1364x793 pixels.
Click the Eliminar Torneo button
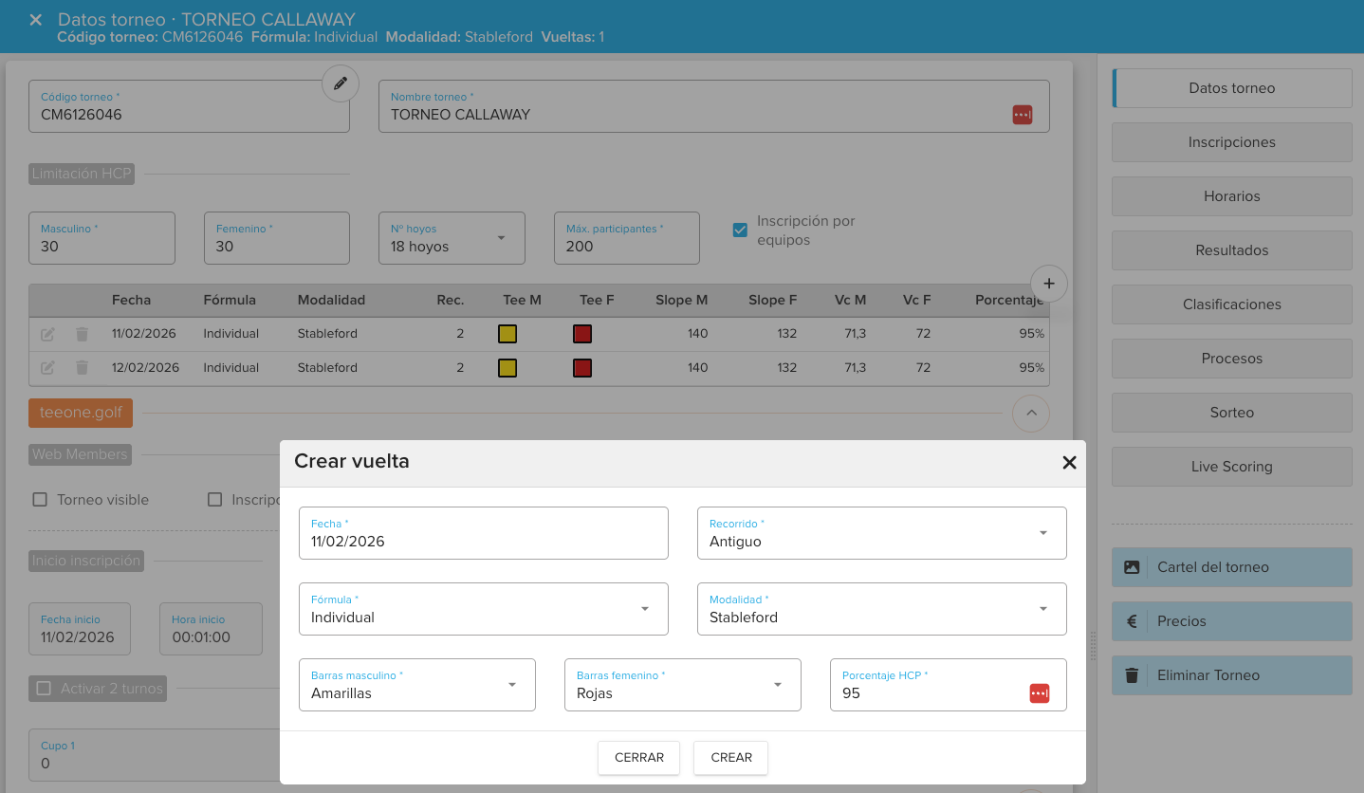pyautogui.click(x=1231, y=675)
